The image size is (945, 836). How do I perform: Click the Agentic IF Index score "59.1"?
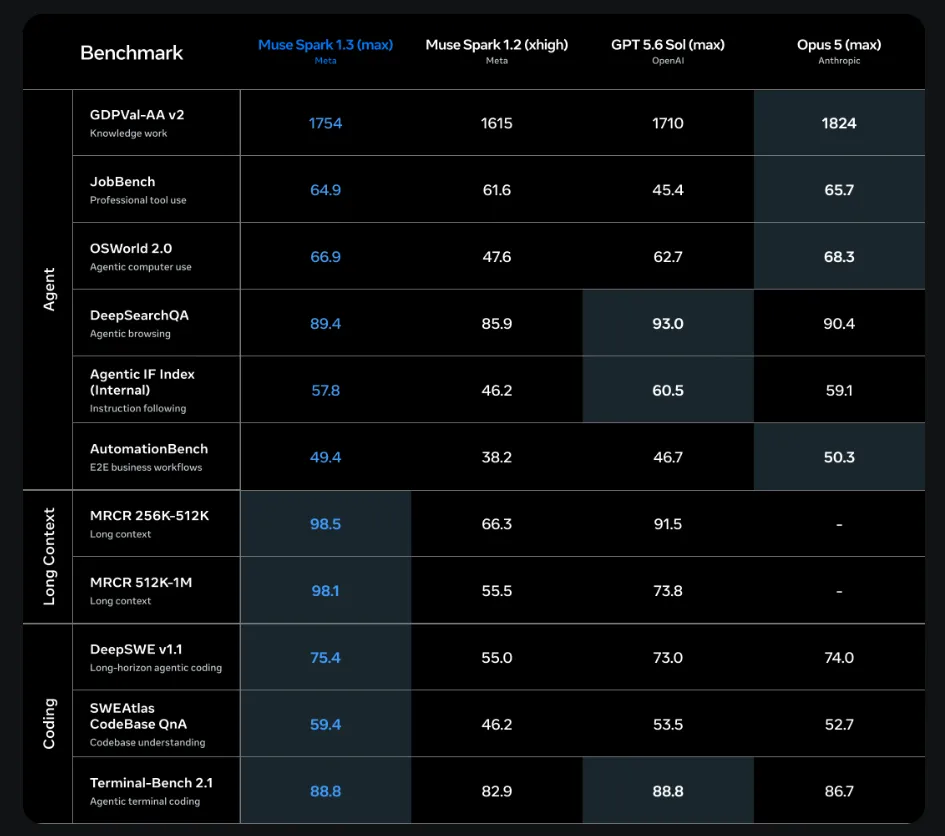coord(839,391)
